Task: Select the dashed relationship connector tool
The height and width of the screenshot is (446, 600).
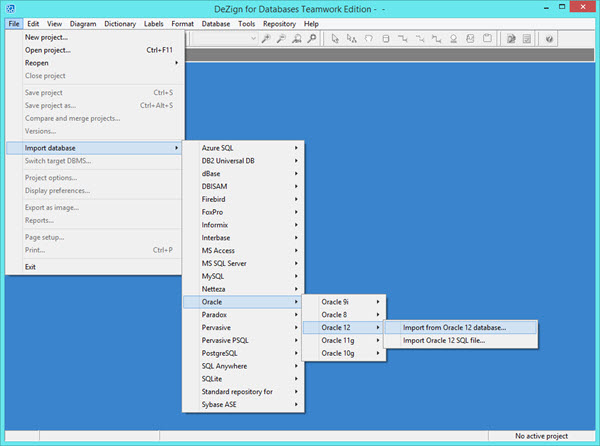Action: [x=420, y=39]
